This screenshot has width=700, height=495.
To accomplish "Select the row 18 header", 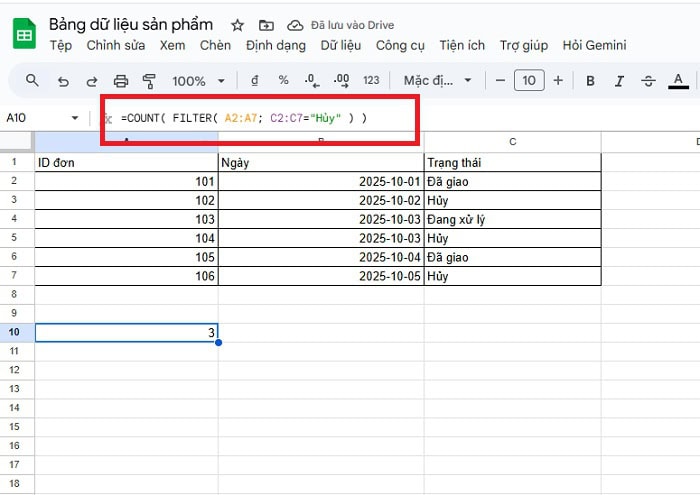I will (x=14, y=483).
